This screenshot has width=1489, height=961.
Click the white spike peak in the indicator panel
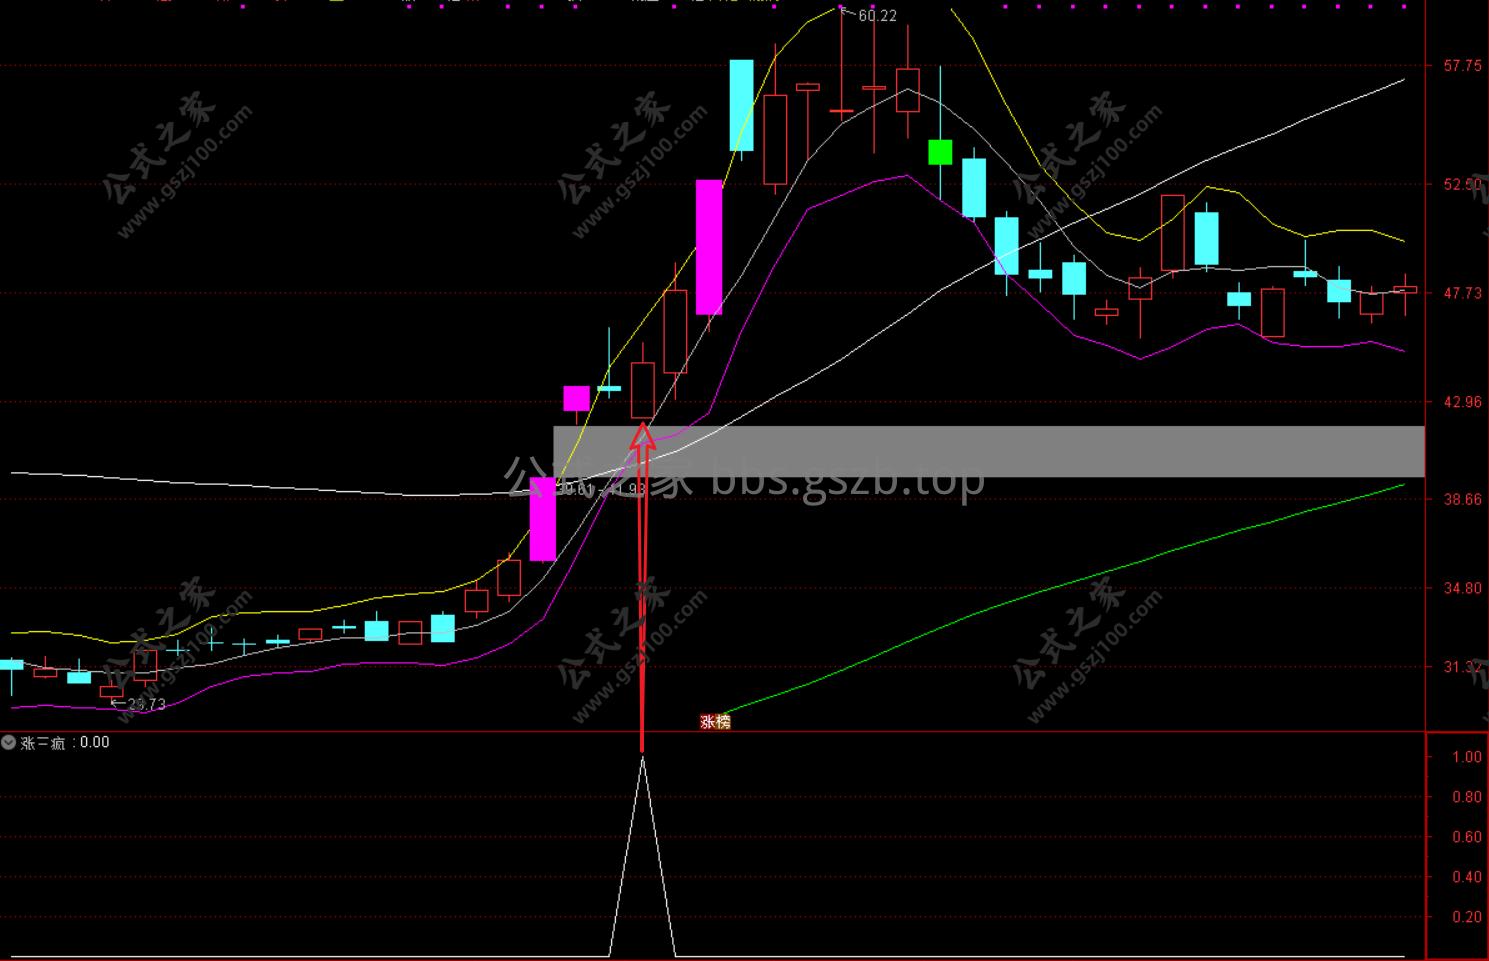pyautogui.click(x=642, y=758)
